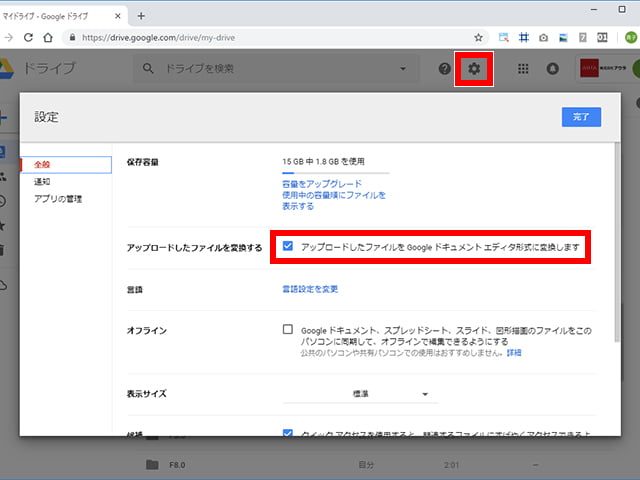Click the 完了 button
The width and height of the screenshot is (640, 480).
[x=581, y=117]
